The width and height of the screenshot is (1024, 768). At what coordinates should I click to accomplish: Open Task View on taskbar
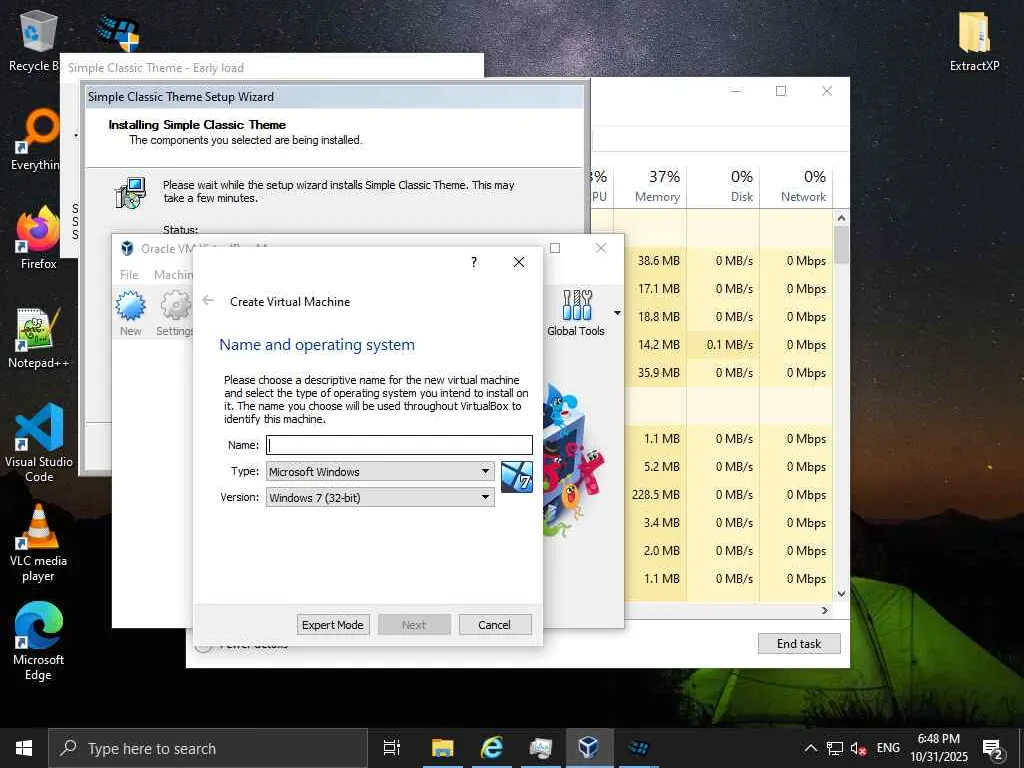click(x=392, y=748)
